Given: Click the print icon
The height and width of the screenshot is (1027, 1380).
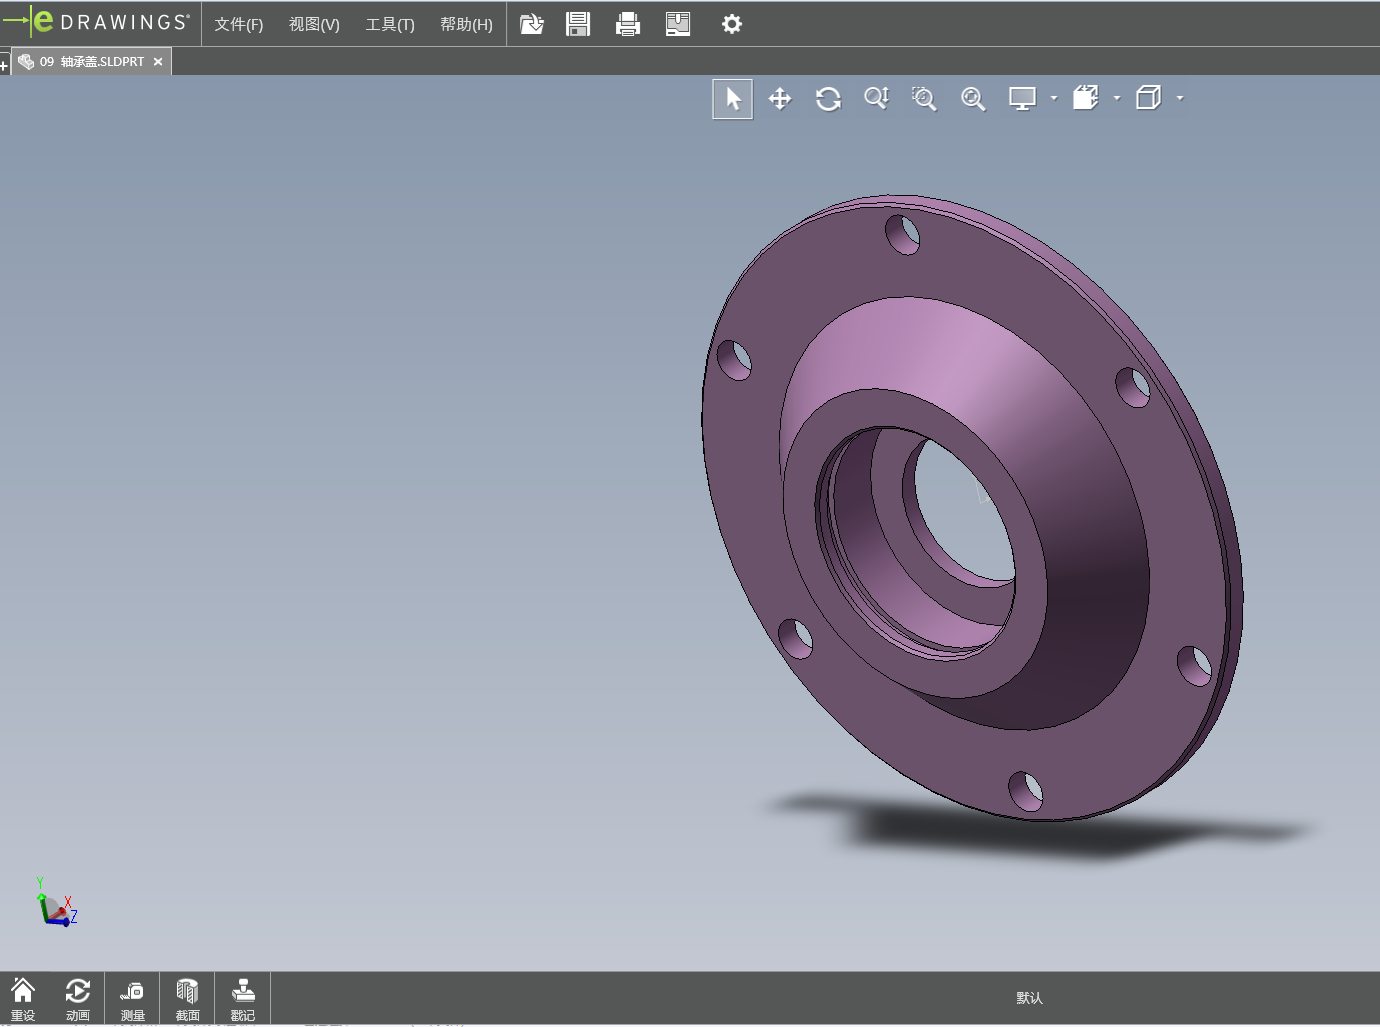Looking at the screenshot, I should click(x=628, y=24).
